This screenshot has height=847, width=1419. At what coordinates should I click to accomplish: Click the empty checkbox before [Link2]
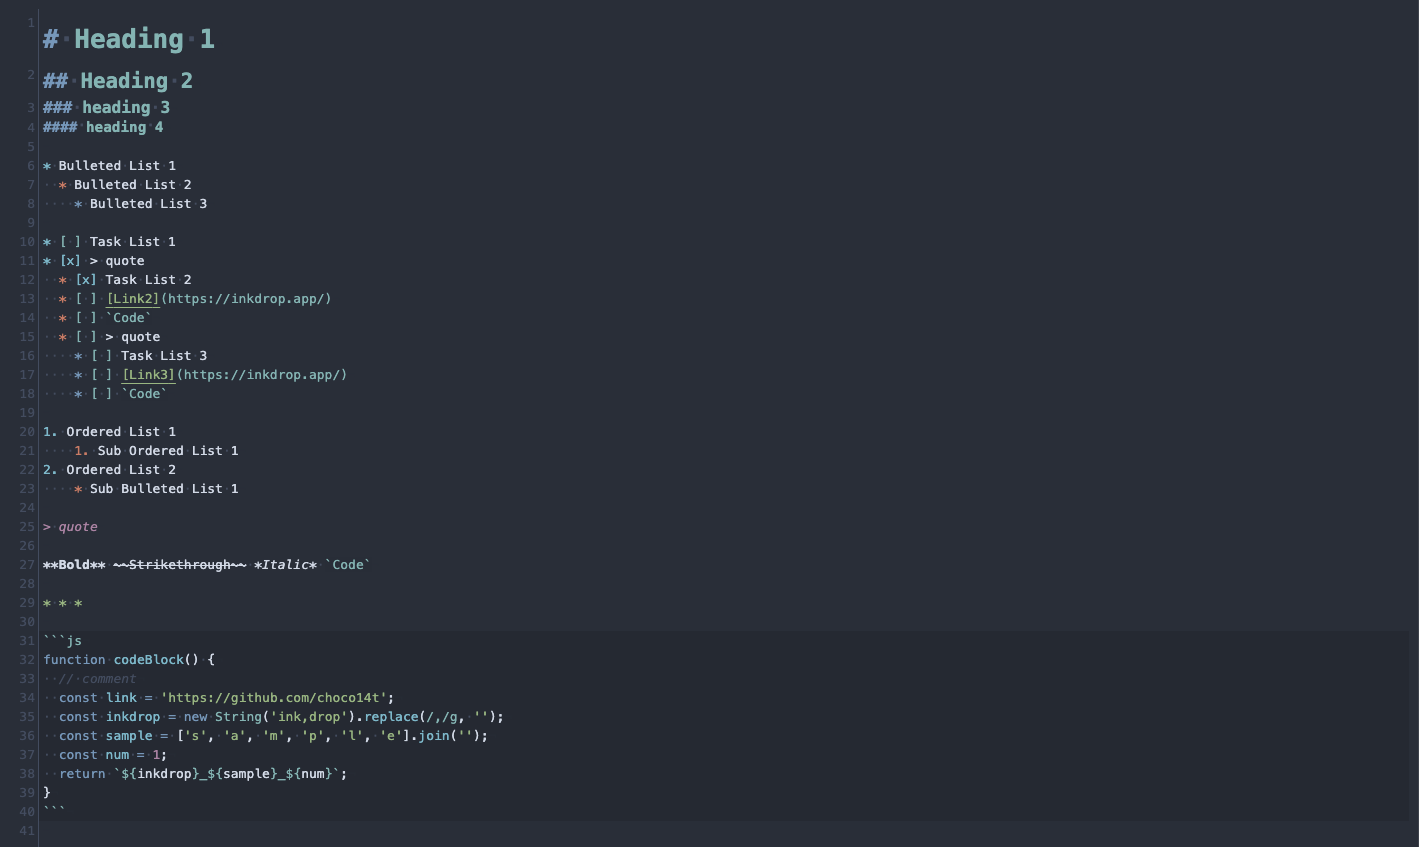tap(86, 299)
